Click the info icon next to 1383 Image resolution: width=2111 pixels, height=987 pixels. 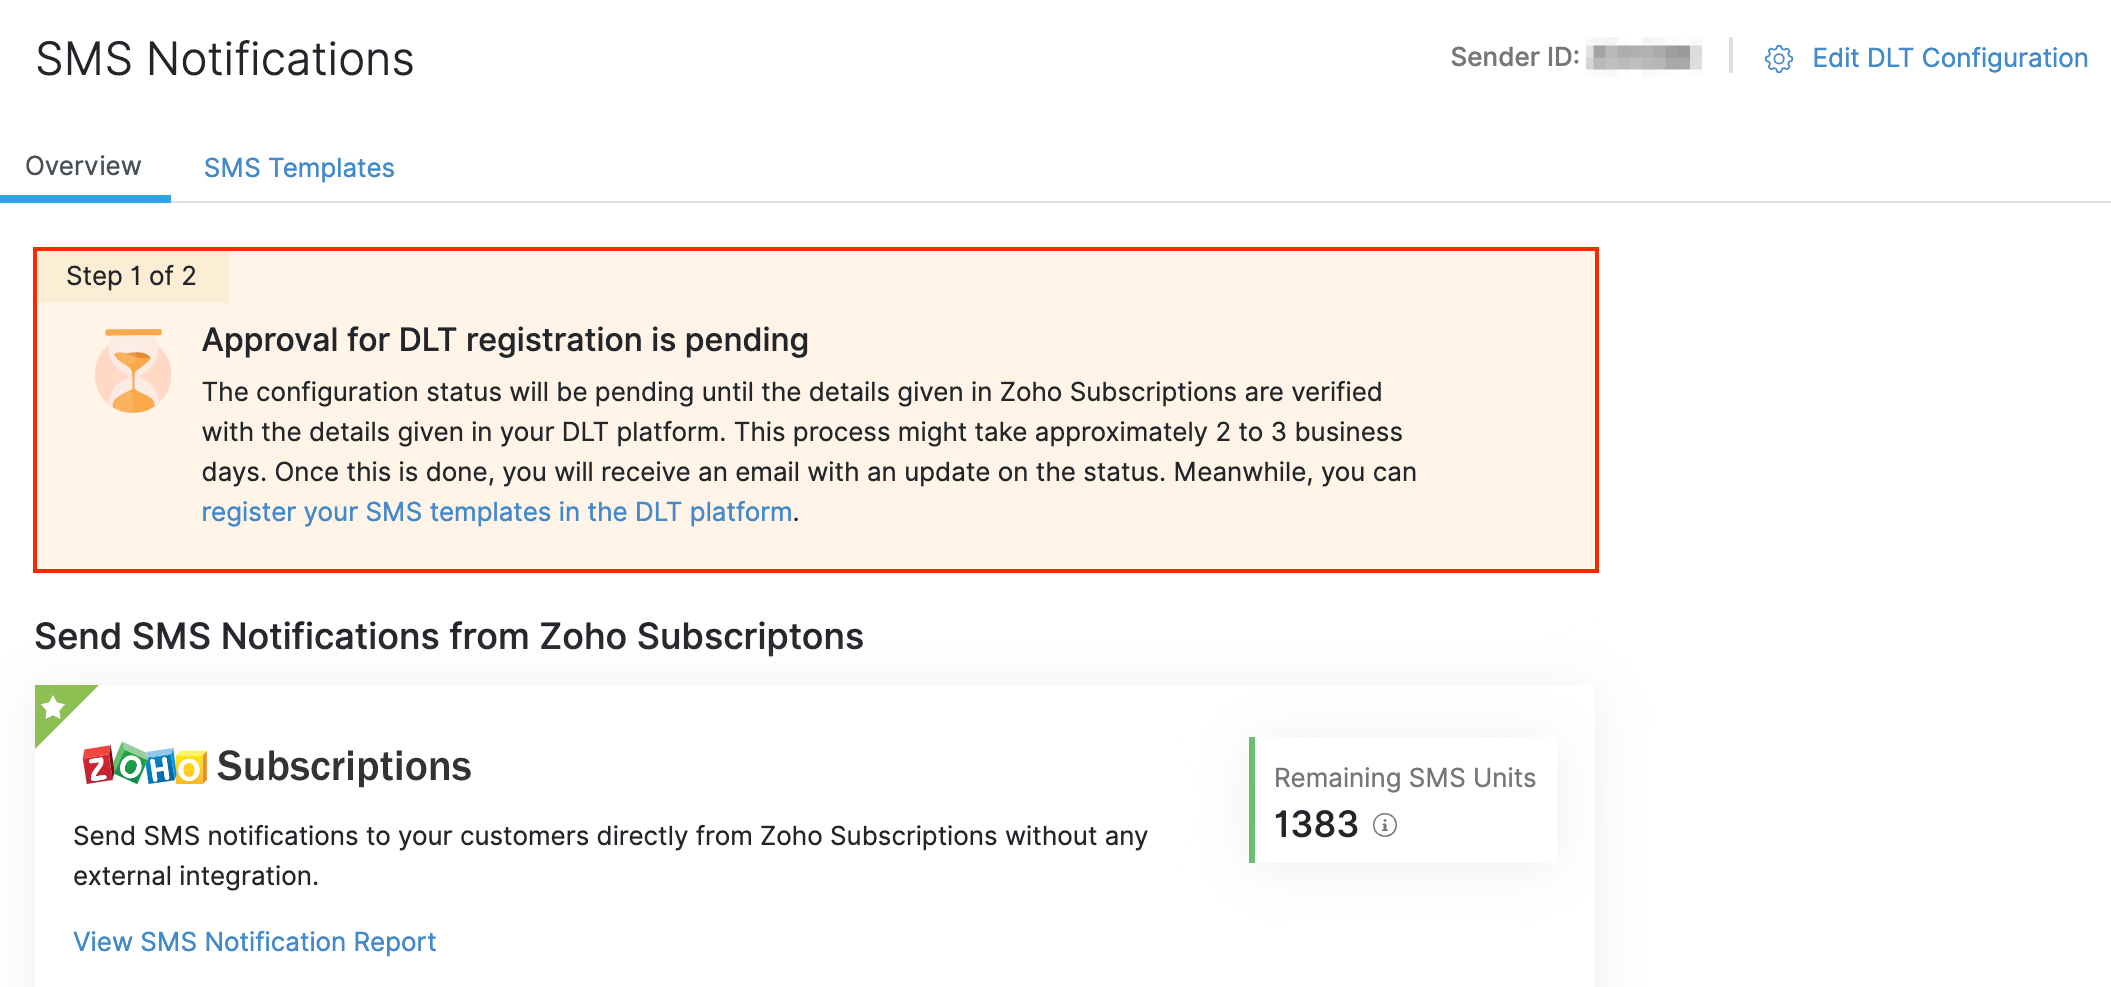point(1385,825)
